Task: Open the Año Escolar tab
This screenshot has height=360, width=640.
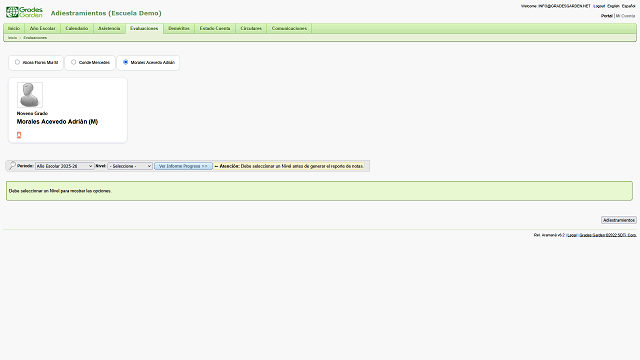Action: 42,28
